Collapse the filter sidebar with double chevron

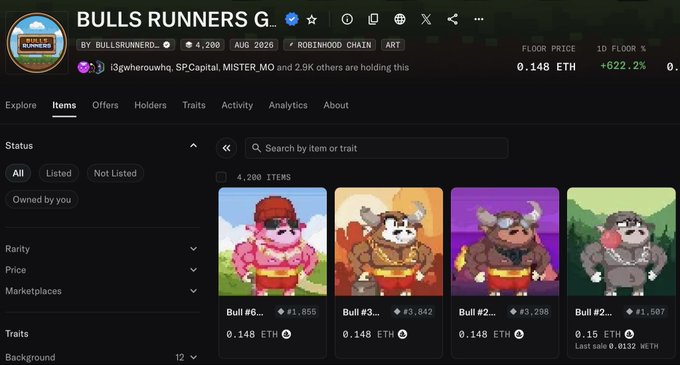tap(226, 148)
